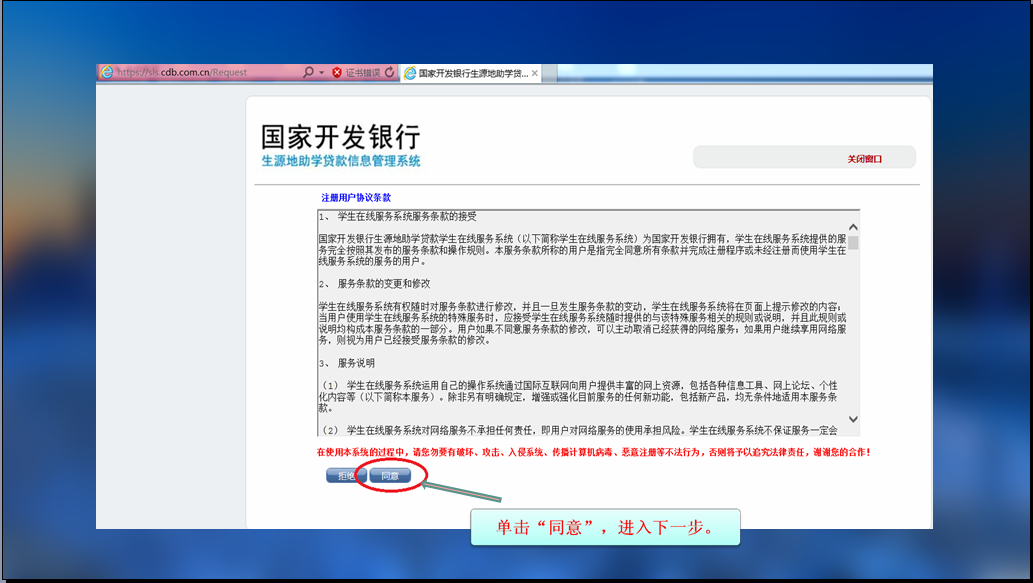Screen dimensions: 1033x583
Task: Click the red certificate error shield icon
Action: click(x=337, y=73)
